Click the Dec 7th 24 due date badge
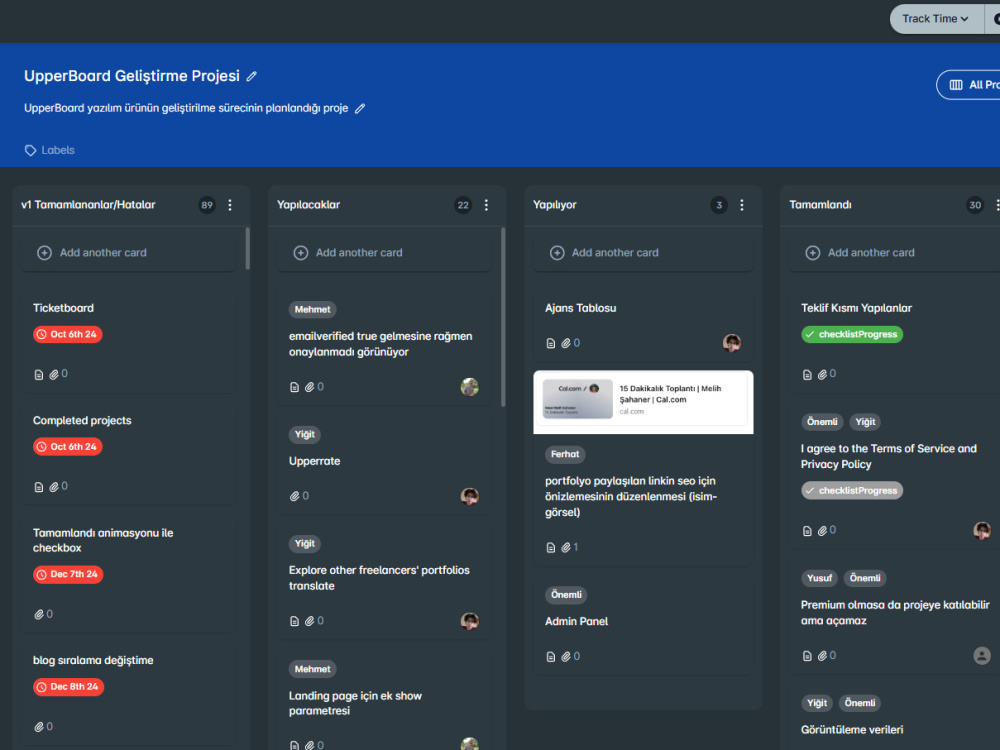 68,575
